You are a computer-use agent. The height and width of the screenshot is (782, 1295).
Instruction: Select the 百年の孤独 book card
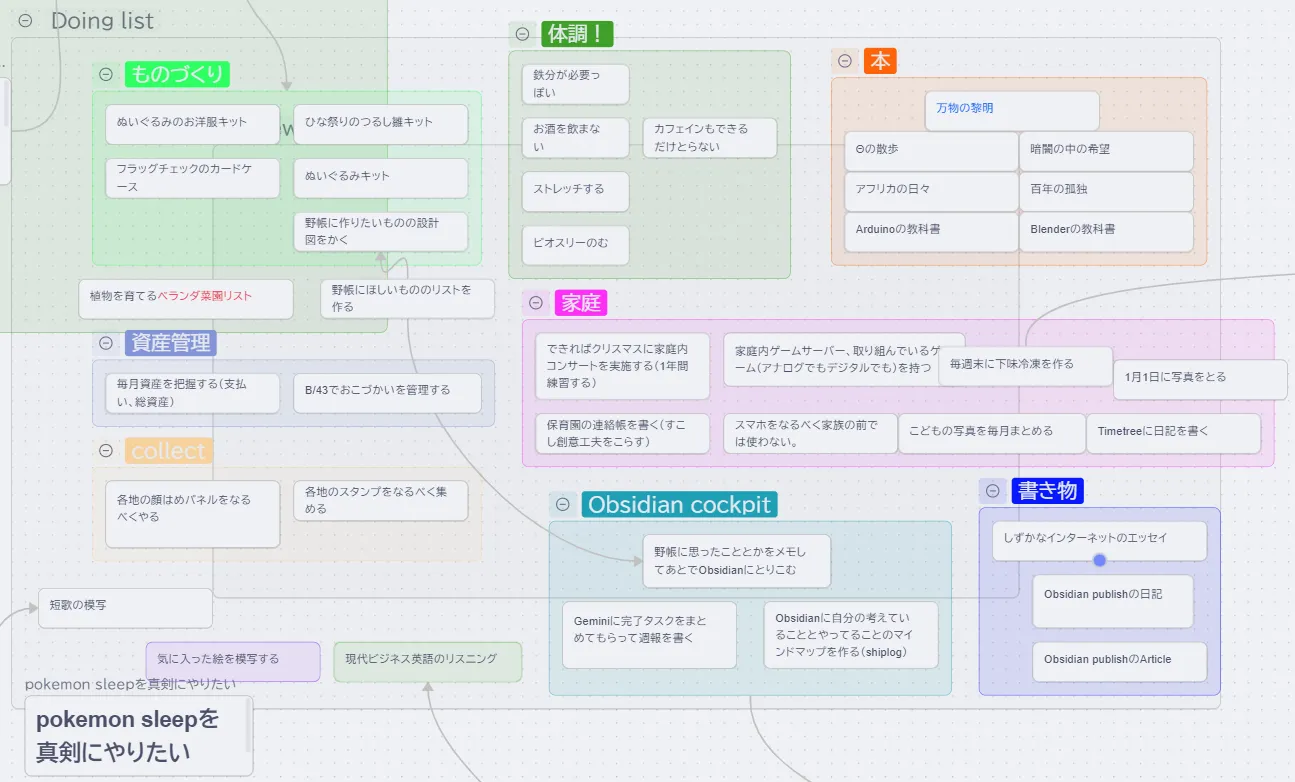coord(1107,191)
